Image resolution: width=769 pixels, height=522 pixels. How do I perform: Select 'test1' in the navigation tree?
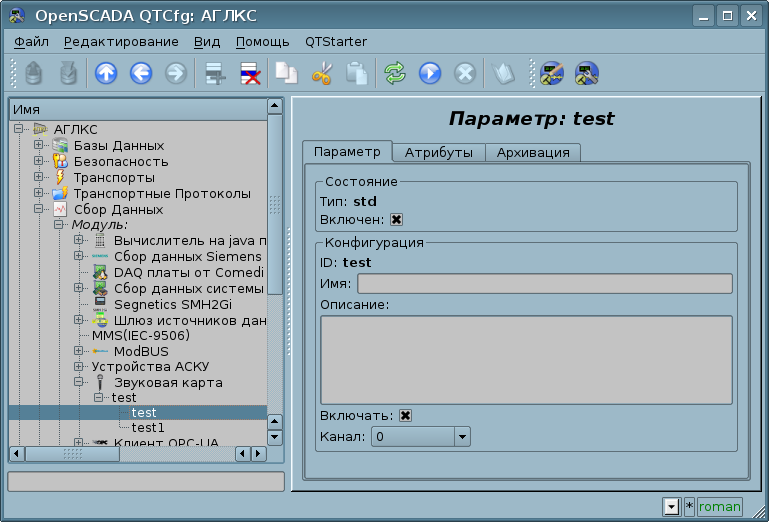(x=148, y=427)
